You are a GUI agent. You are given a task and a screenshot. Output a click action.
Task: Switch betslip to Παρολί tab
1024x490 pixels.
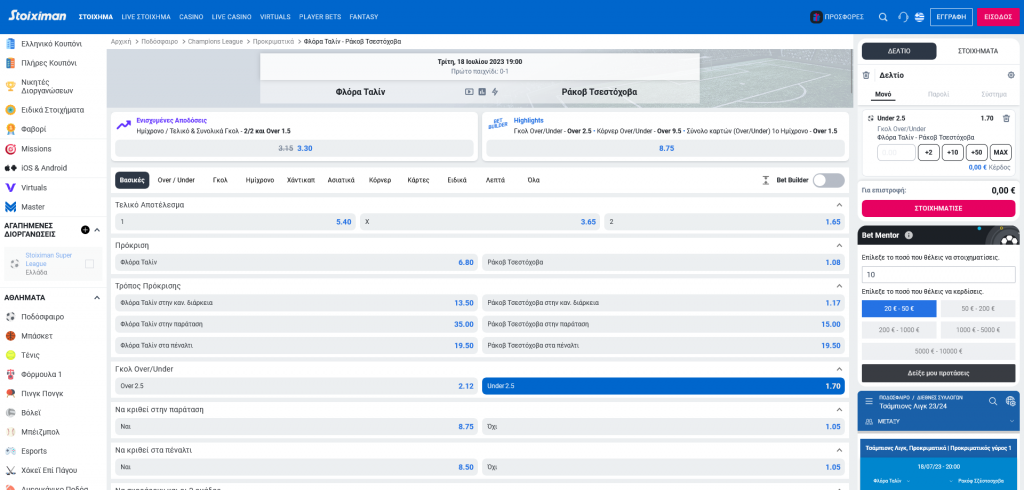click(x=938, y=94)
